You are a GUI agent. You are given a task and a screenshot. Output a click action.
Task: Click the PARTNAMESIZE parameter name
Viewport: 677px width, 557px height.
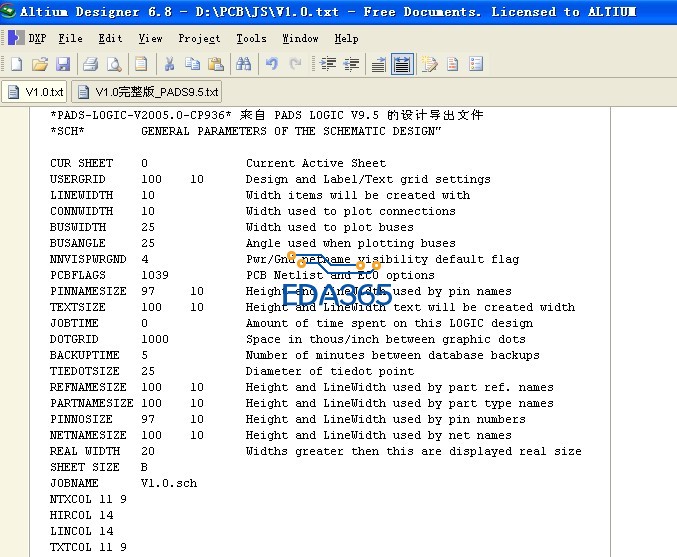pos(92,403)
